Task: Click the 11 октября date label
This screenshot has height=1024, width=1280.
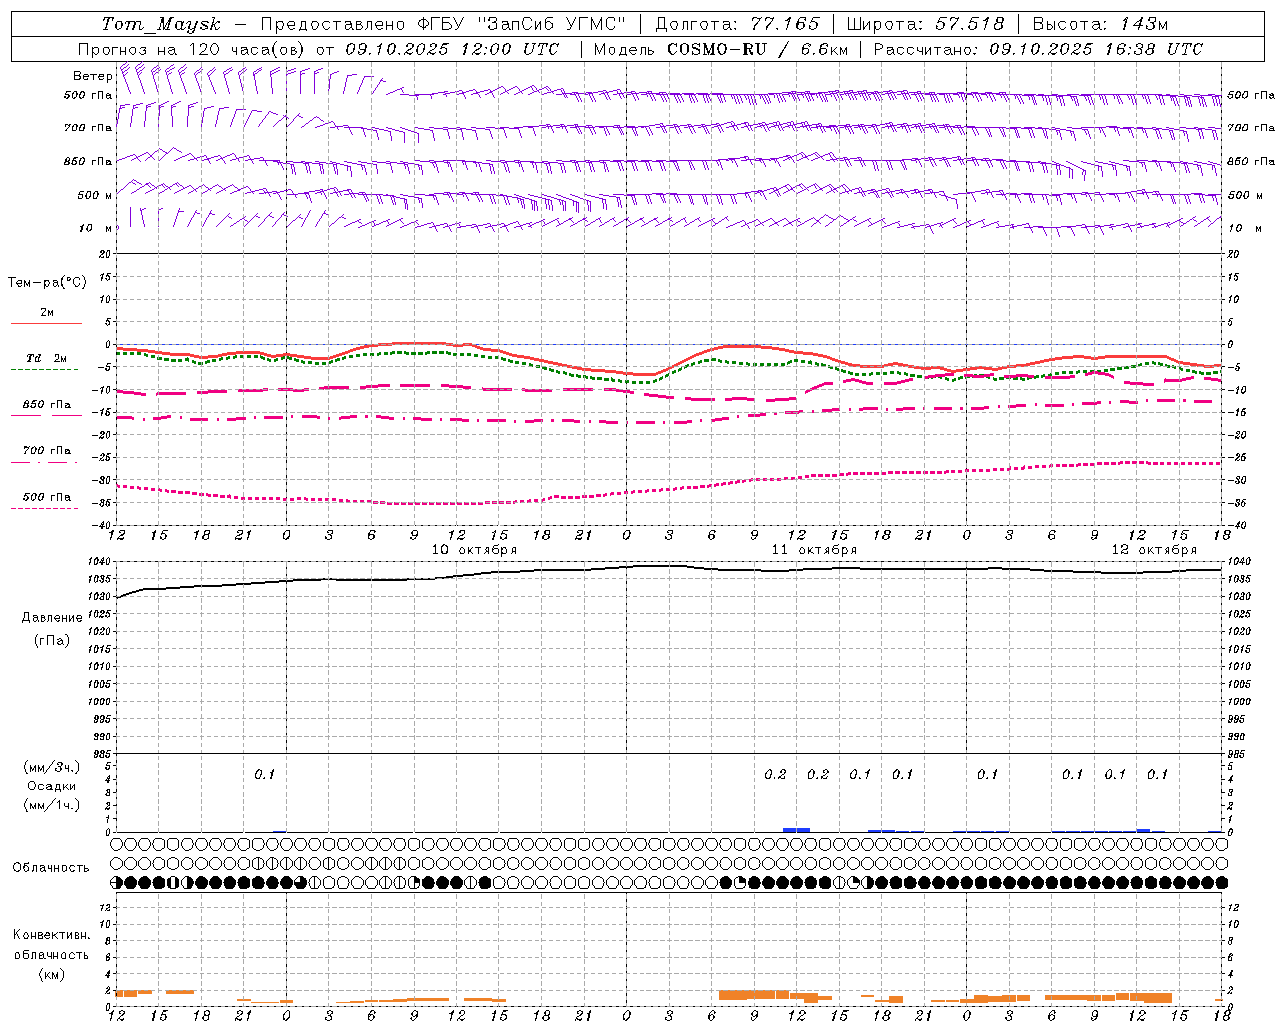Action: [814, 550]
